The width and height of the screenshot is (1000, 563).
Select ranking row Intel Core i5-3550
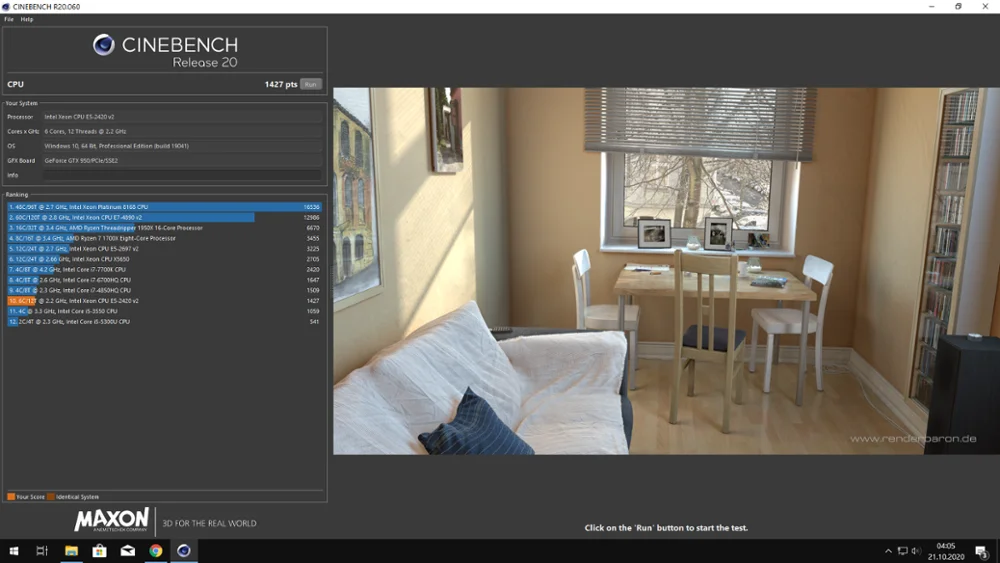(164, 311)
